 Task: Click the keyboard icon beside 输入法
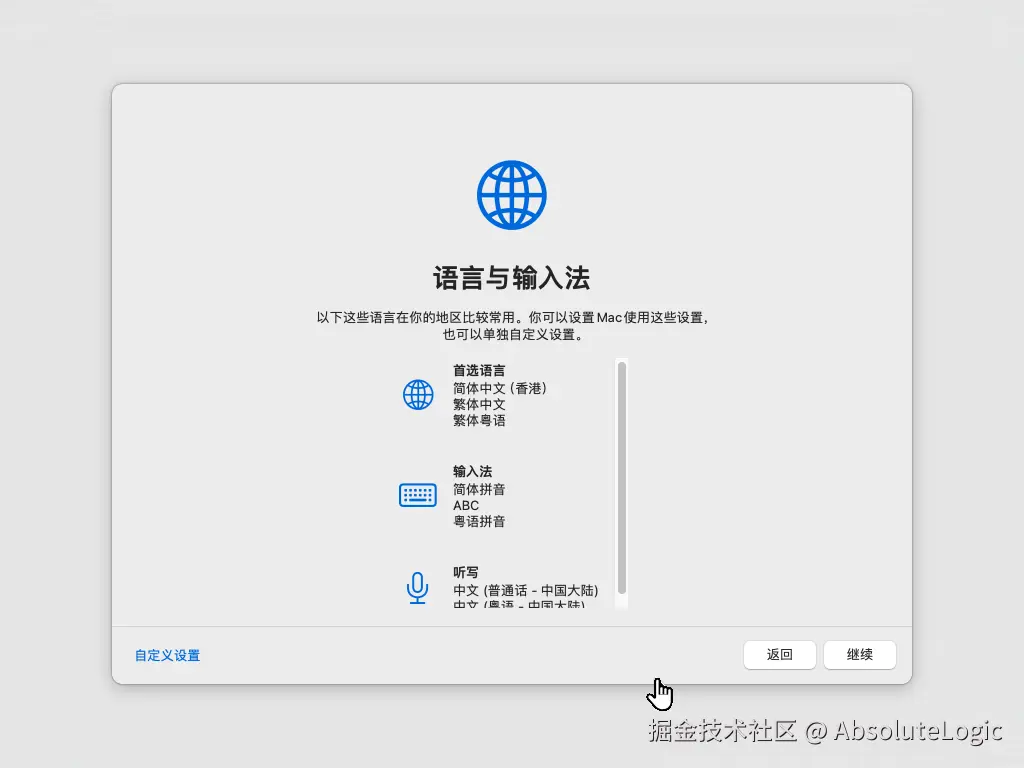tap(418, 495)
